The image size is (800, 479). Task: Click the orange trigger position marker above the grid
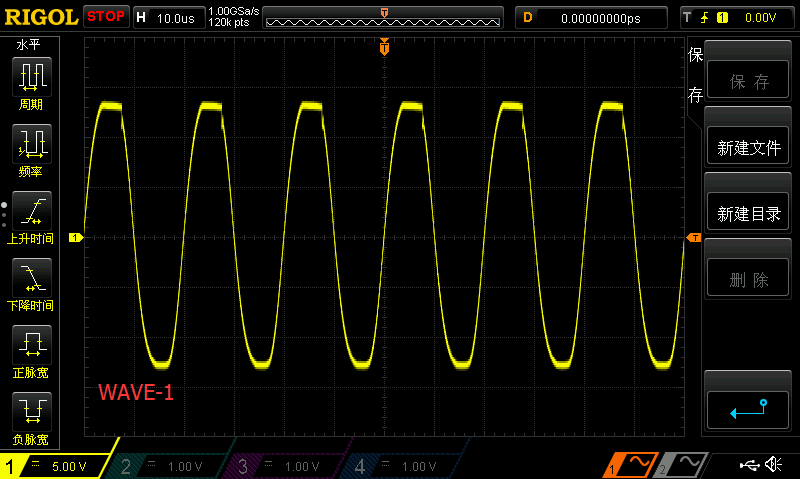(384, 46)
